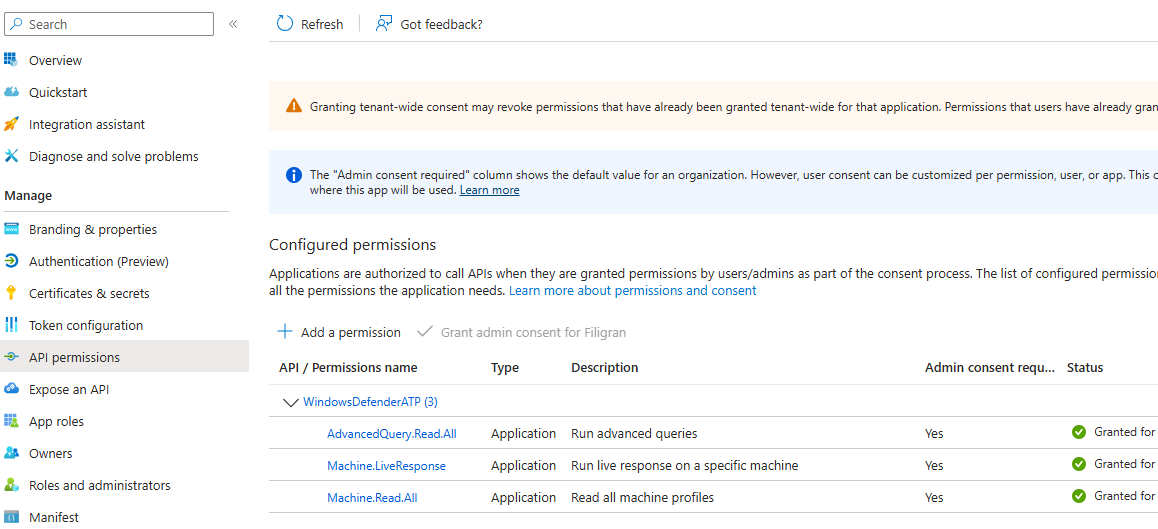Viewport: 1158px width, 529px height.
Task: Click 'Run advanced queries' description
Action: click(634, 434)
